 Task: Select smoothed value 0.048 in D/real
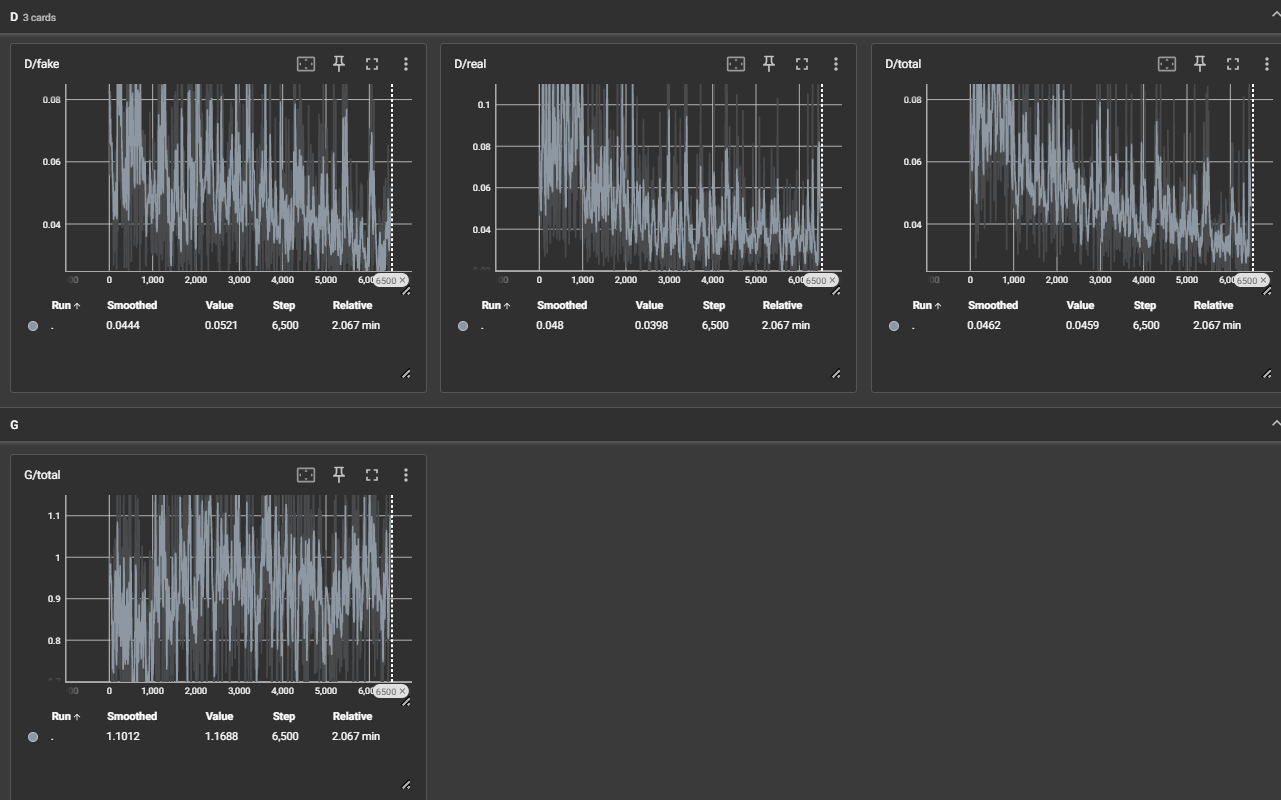[x=549, y=325]
